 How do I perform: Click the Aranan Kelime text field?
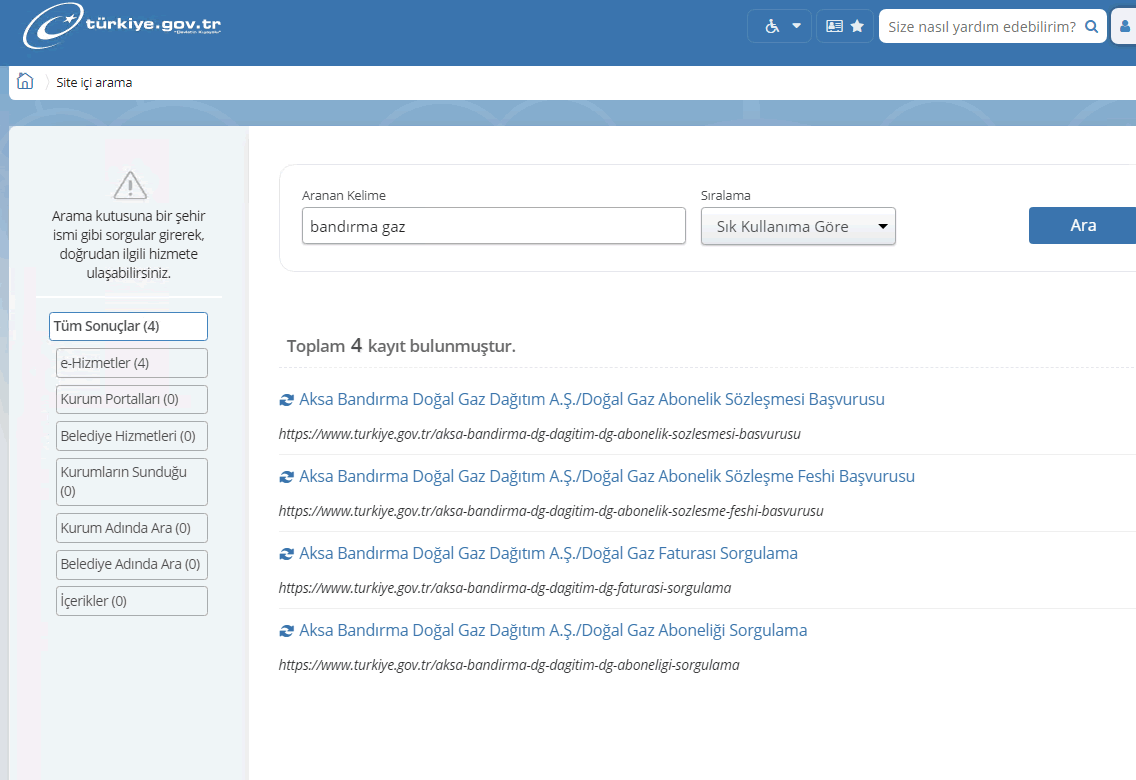493,226
